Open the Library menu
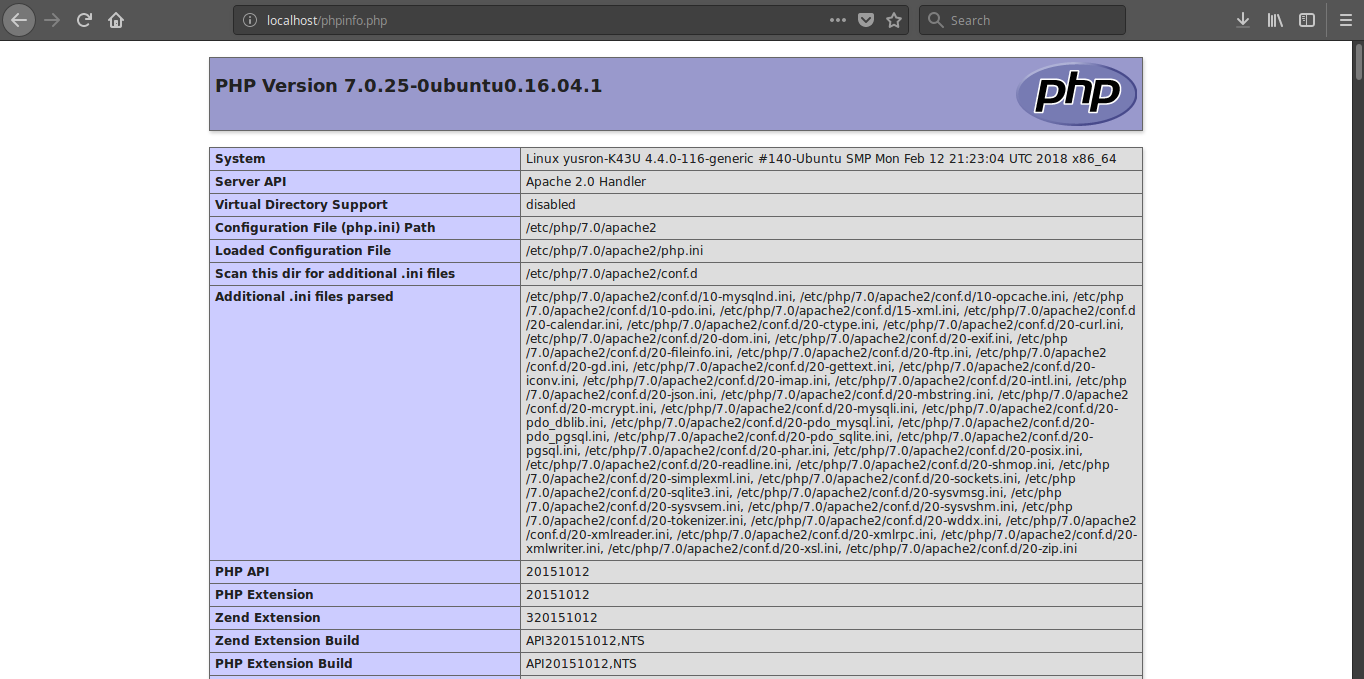 click(1275, 20)
